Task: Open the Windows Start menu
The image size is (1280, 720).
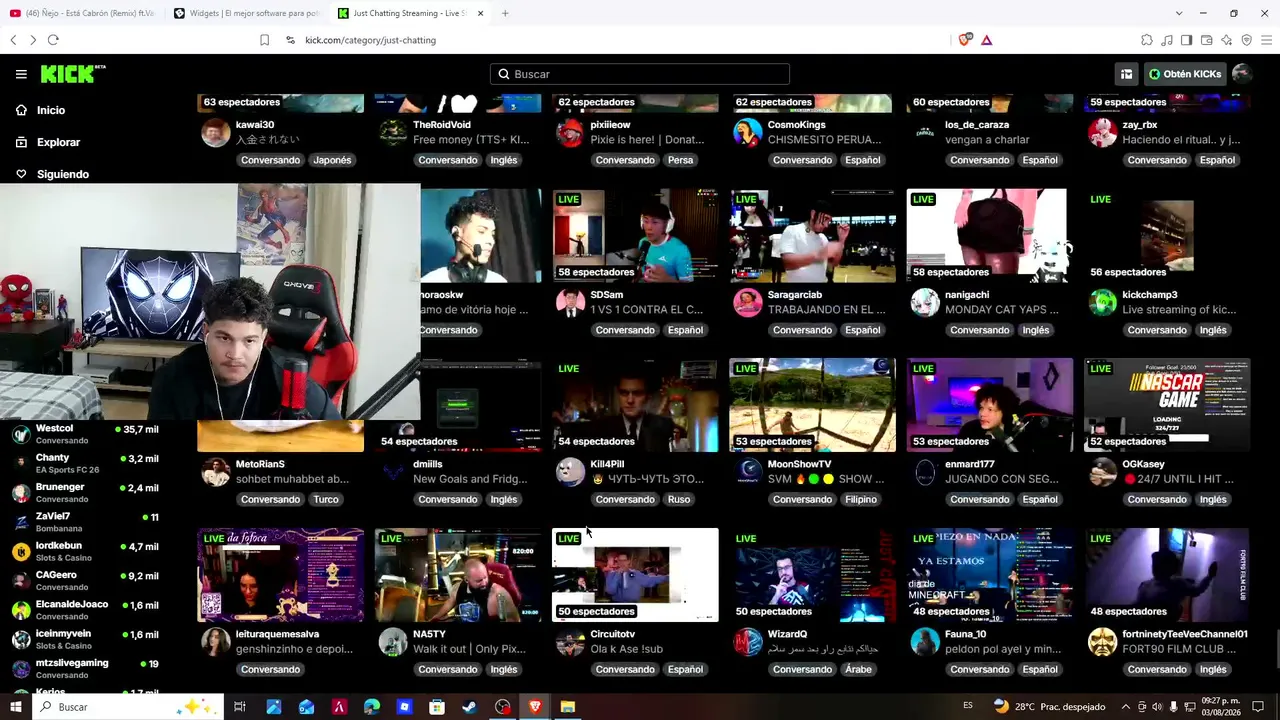Action: coord(15,707)
